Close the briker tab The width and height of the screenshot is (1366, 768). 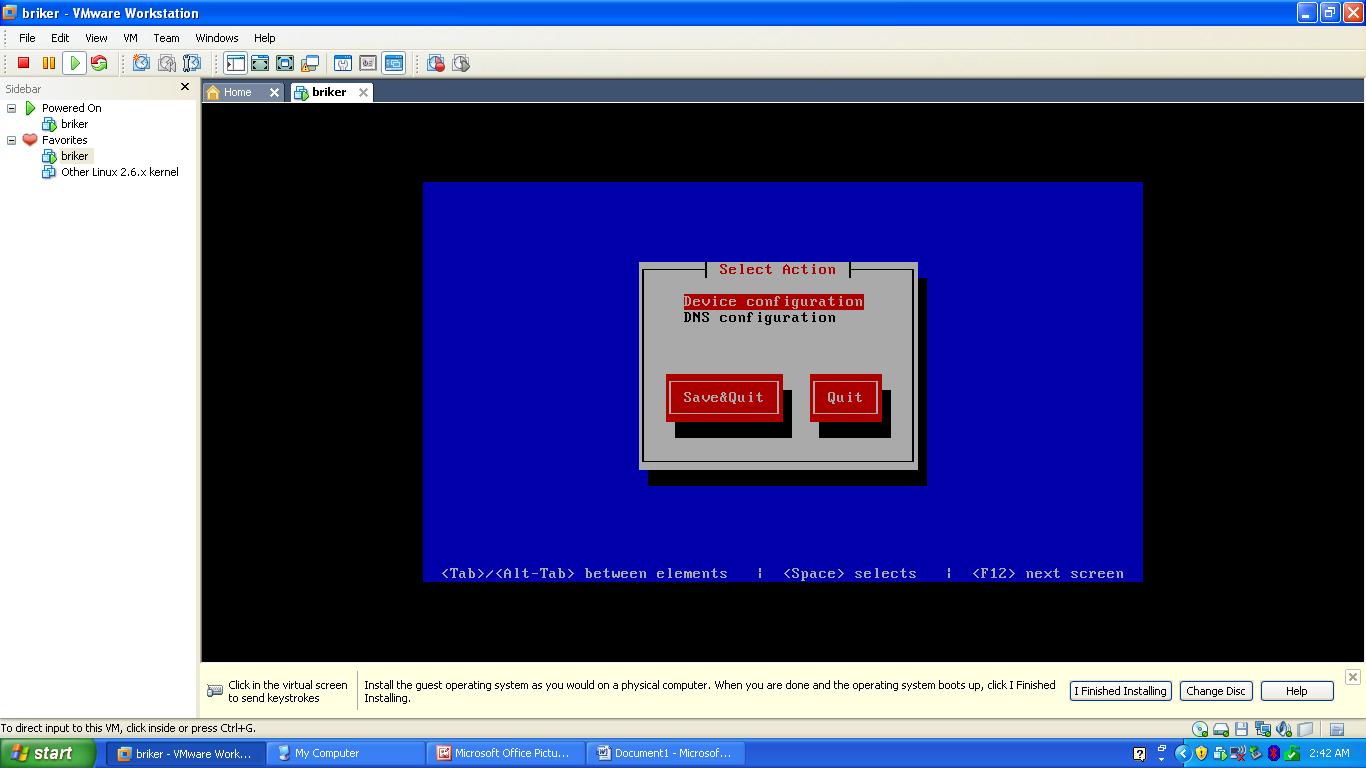click(363, 92)
